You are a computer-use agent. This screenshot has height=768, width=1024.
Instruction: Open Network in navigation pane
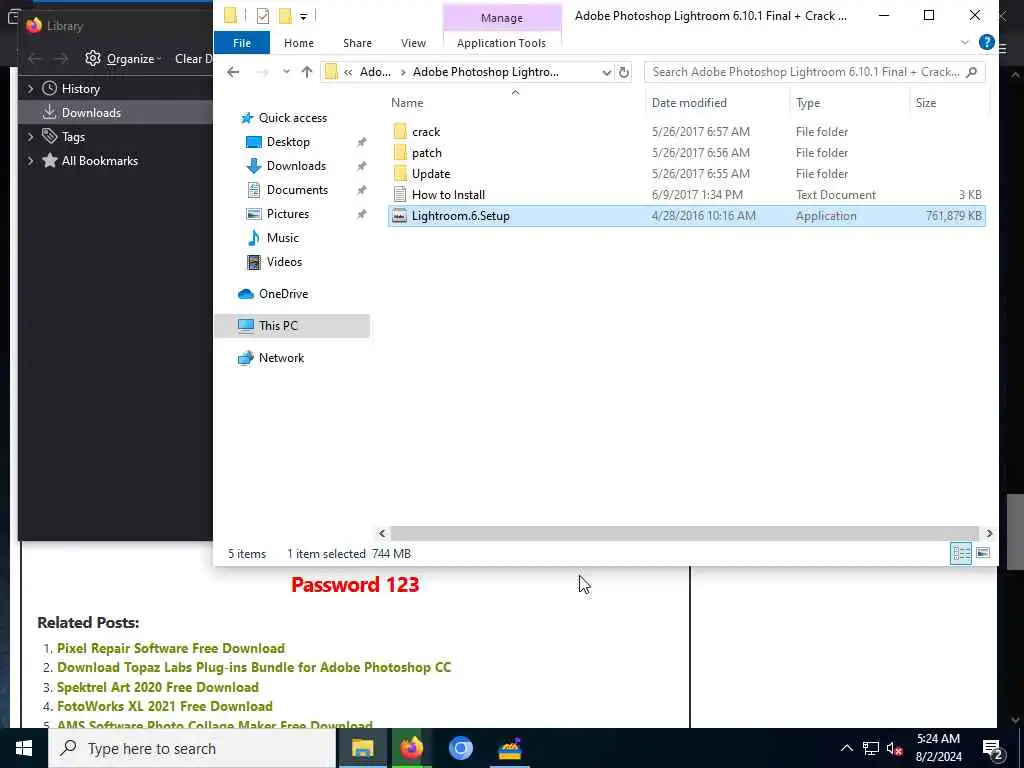click(x=281, y=358)
